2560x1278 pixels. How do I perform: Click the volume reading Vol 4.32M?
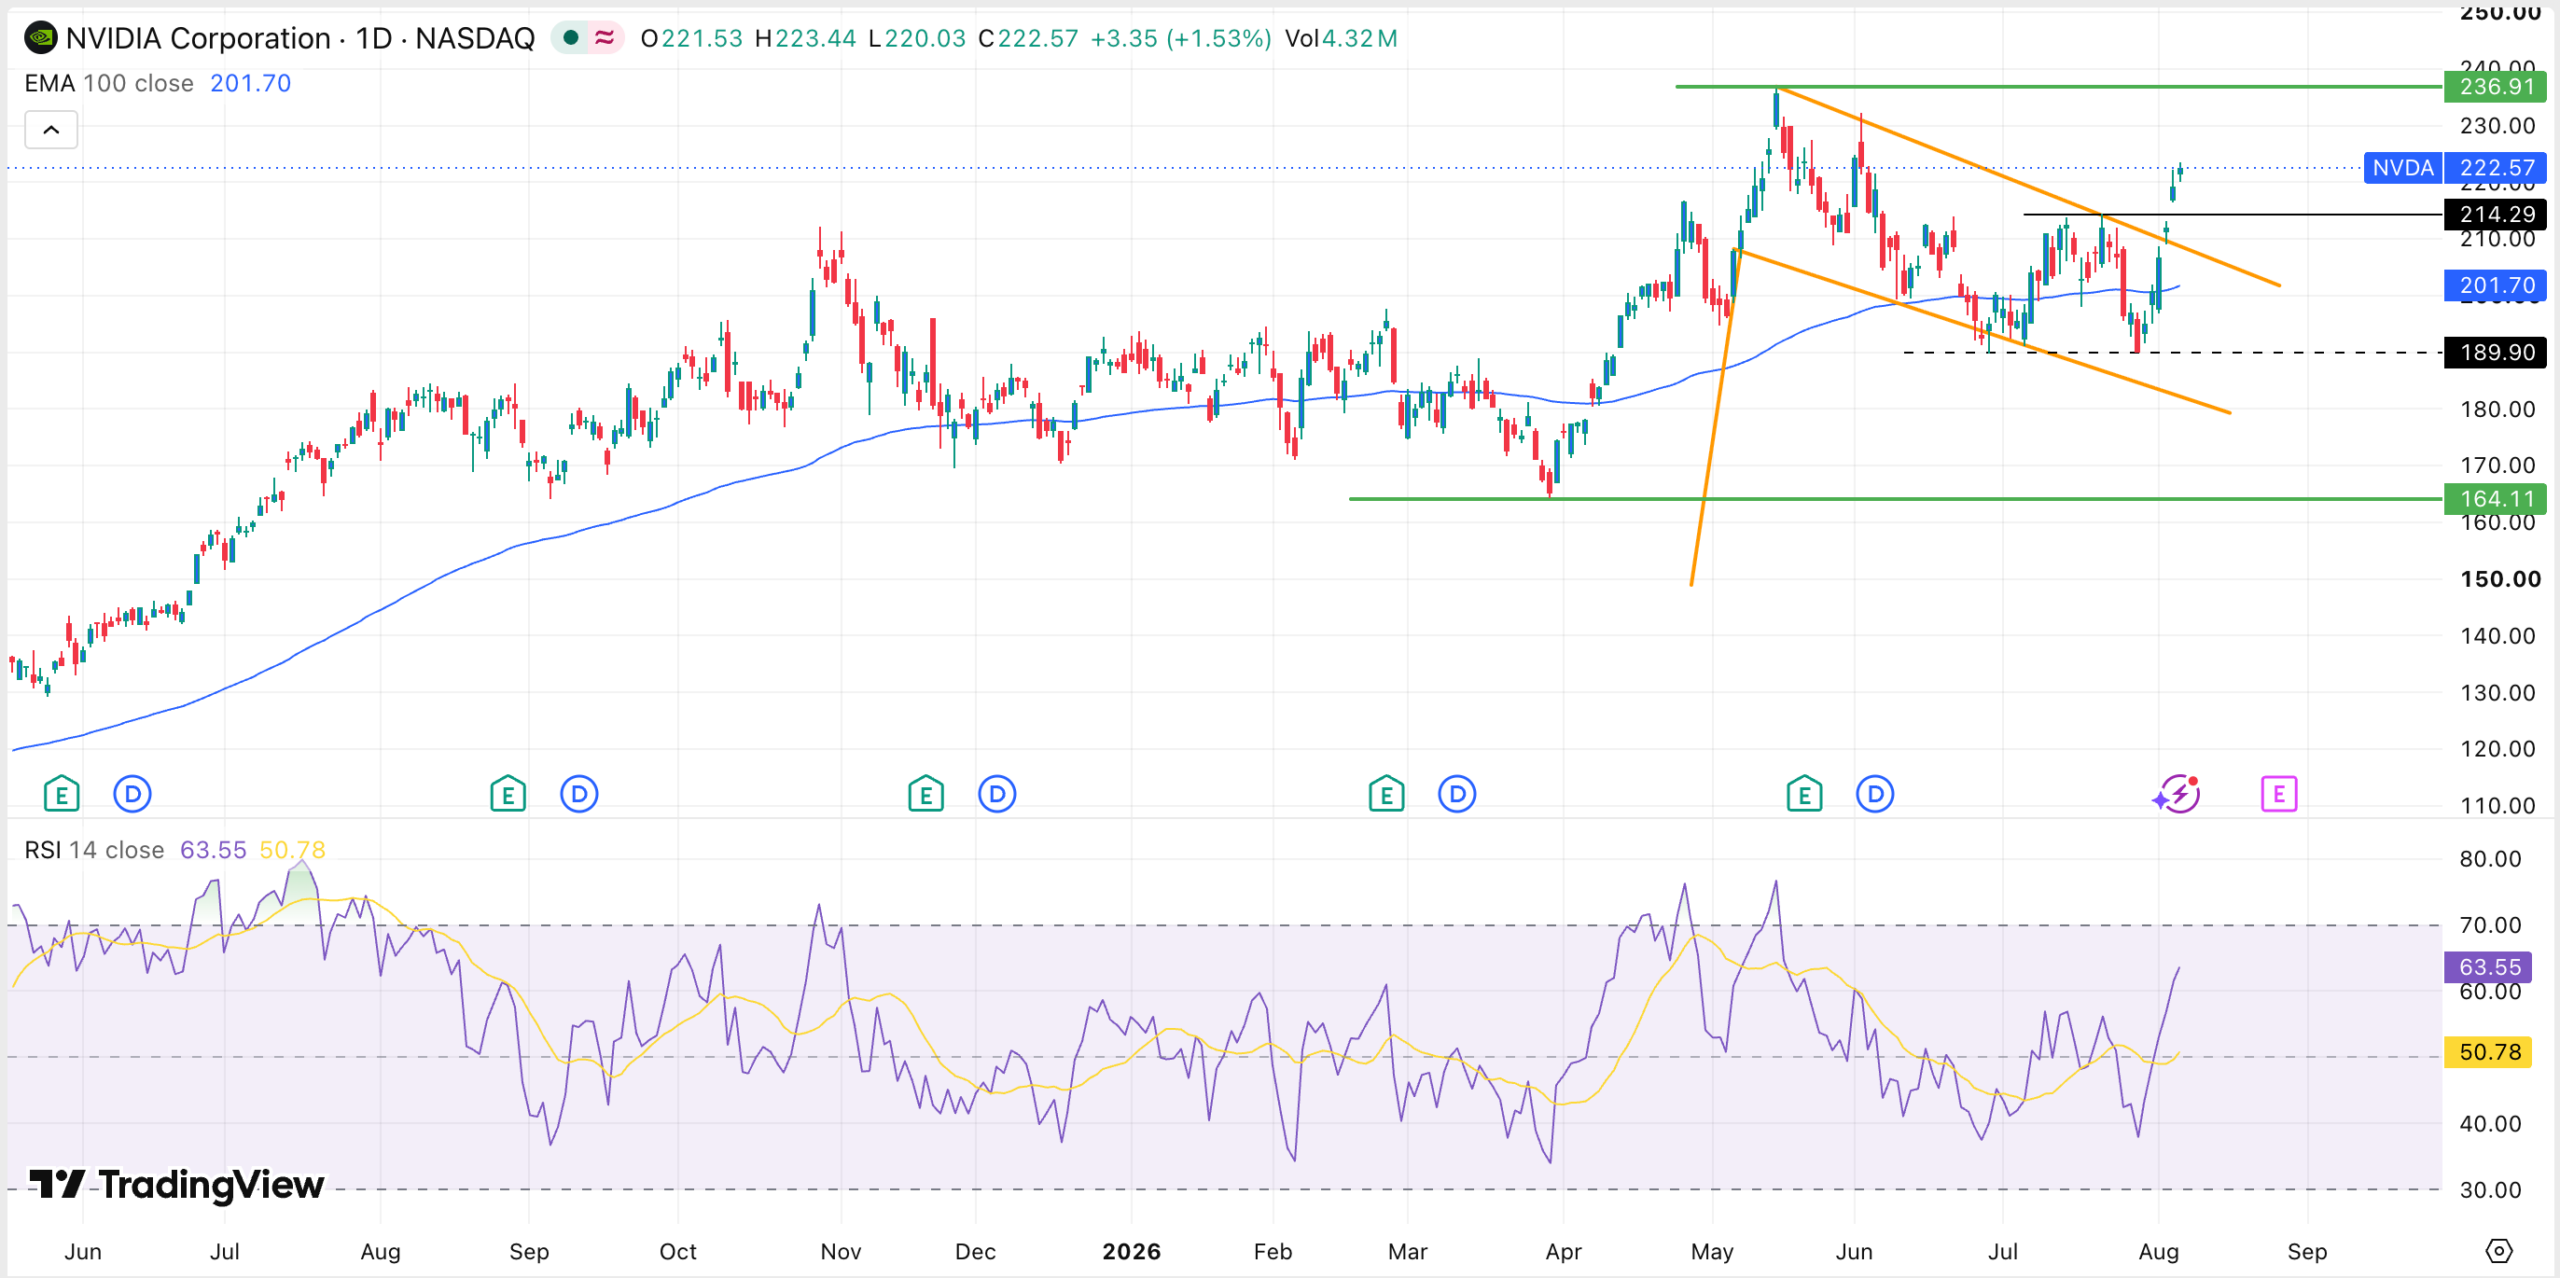click(1341, 38)
